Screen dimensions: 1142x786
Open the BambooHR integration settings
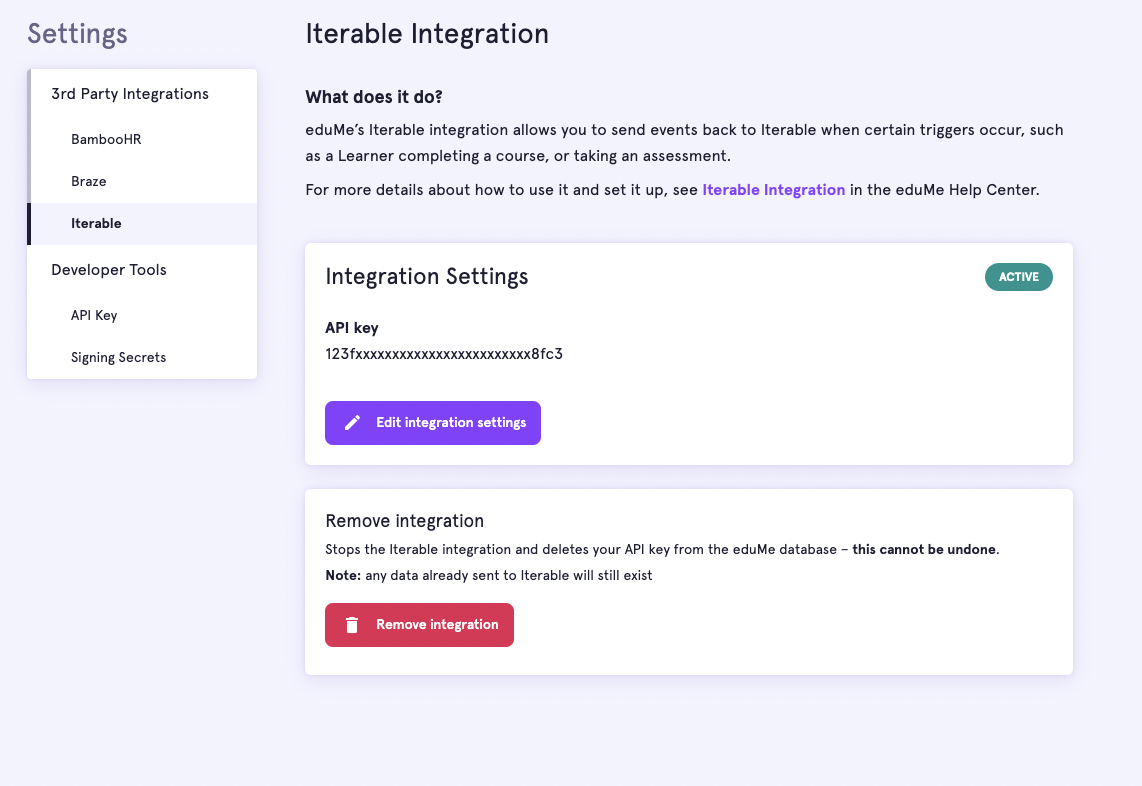pos(106,139)
